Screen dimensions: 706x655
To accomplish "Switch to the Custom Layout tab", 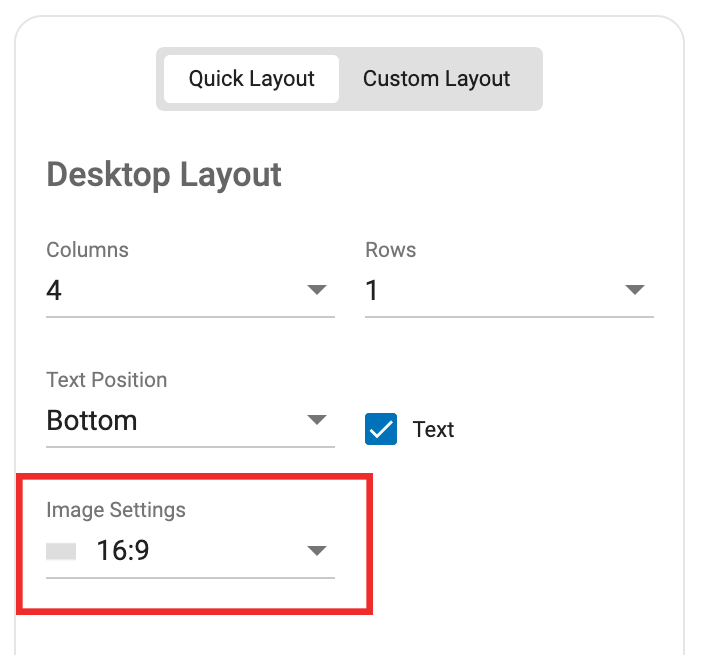I will pyautogui.click(x=436, y=79).
